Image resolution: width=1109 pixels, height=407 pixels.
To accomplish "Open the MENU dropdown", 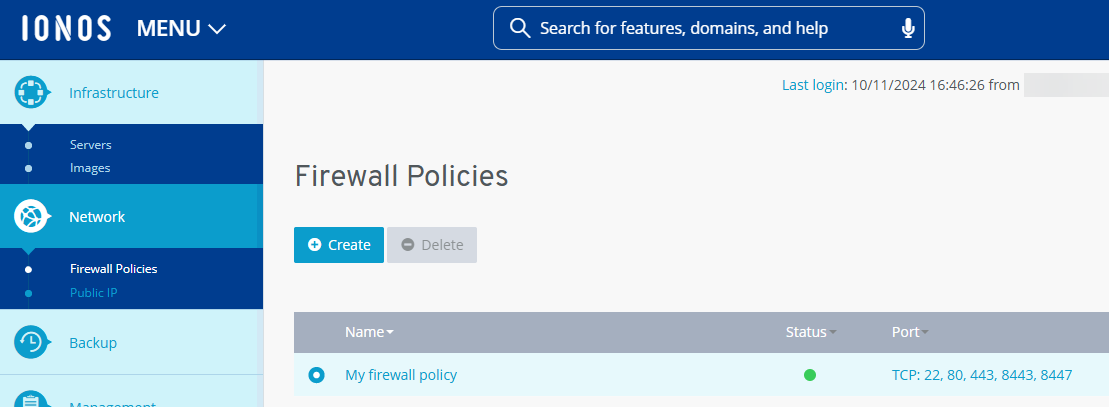I will [x=182, y=29].
